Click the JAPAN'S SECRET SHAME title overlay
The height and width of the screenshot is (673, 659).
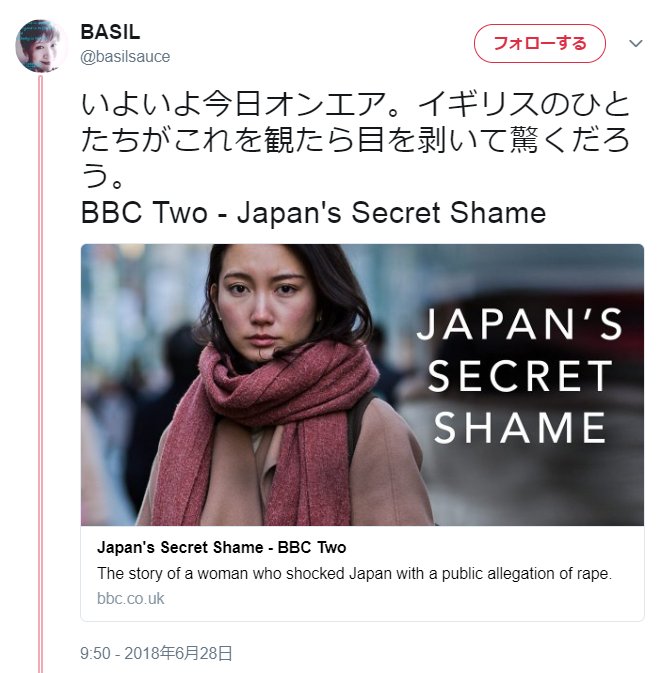[520, 376]
